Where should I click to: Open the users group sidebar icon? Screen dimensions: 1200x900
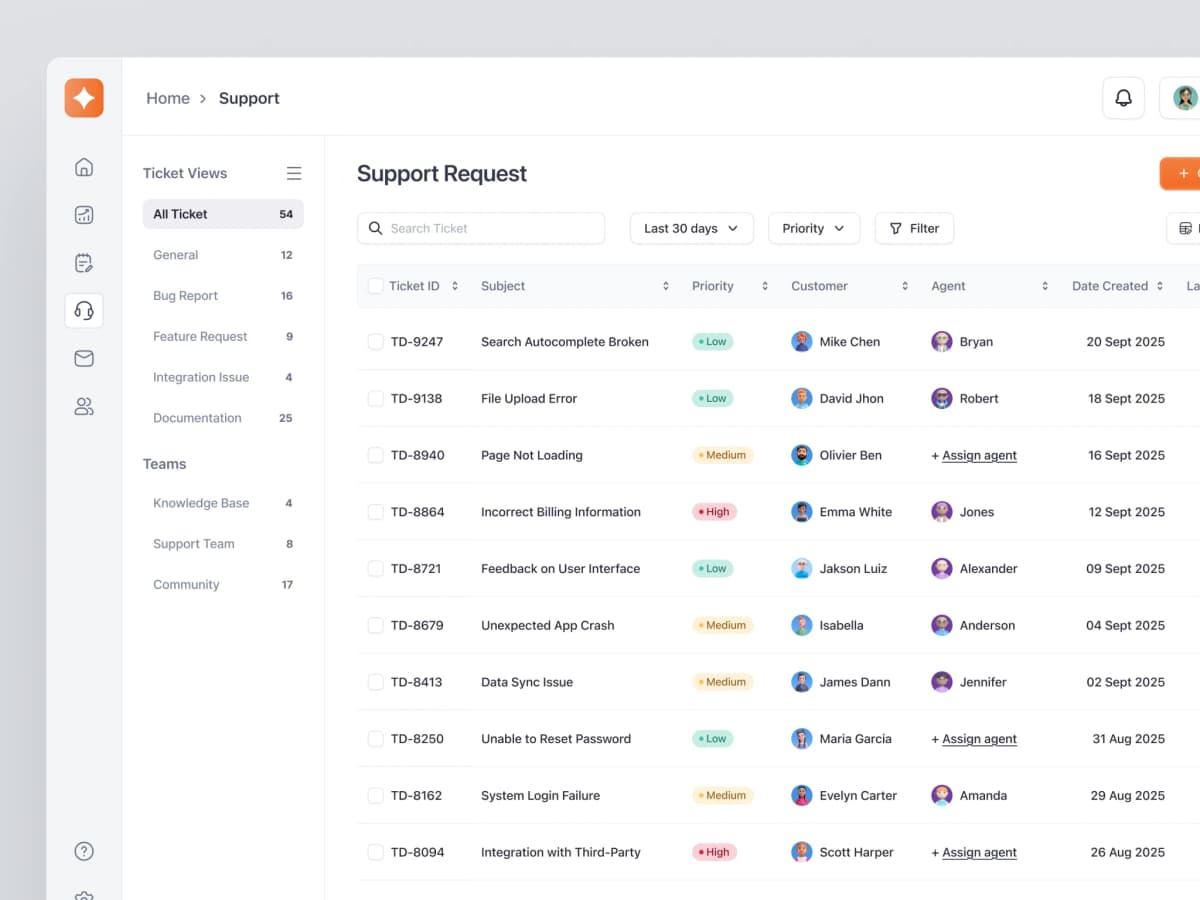click(84, 406)
